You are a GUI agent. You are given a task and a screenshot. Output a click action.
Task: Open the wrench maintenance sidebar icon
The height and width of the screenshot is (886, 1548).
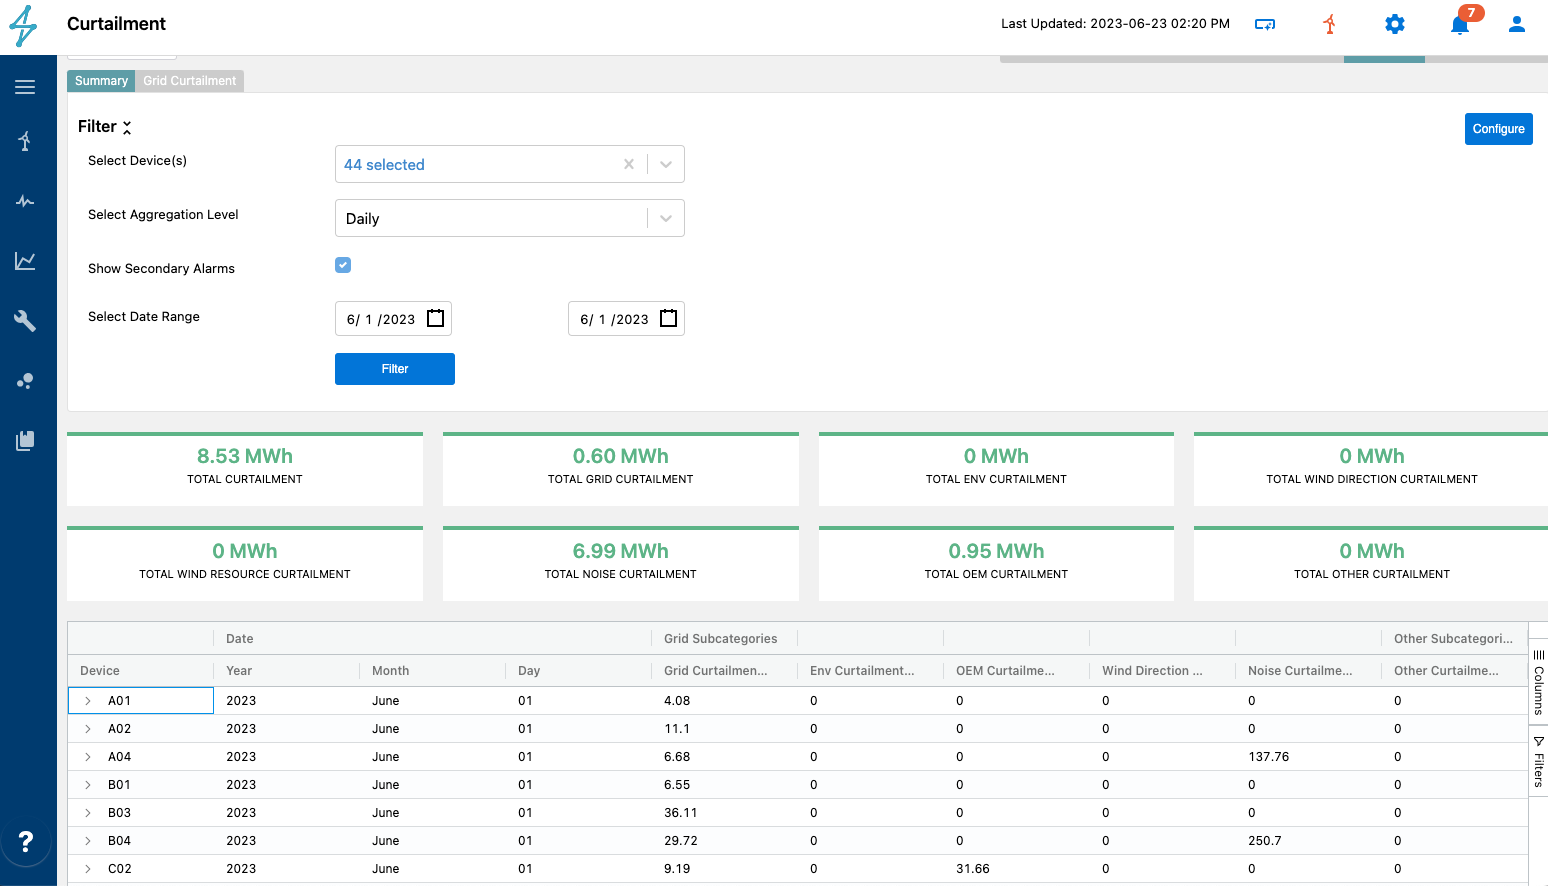click(x=25, y=321)
